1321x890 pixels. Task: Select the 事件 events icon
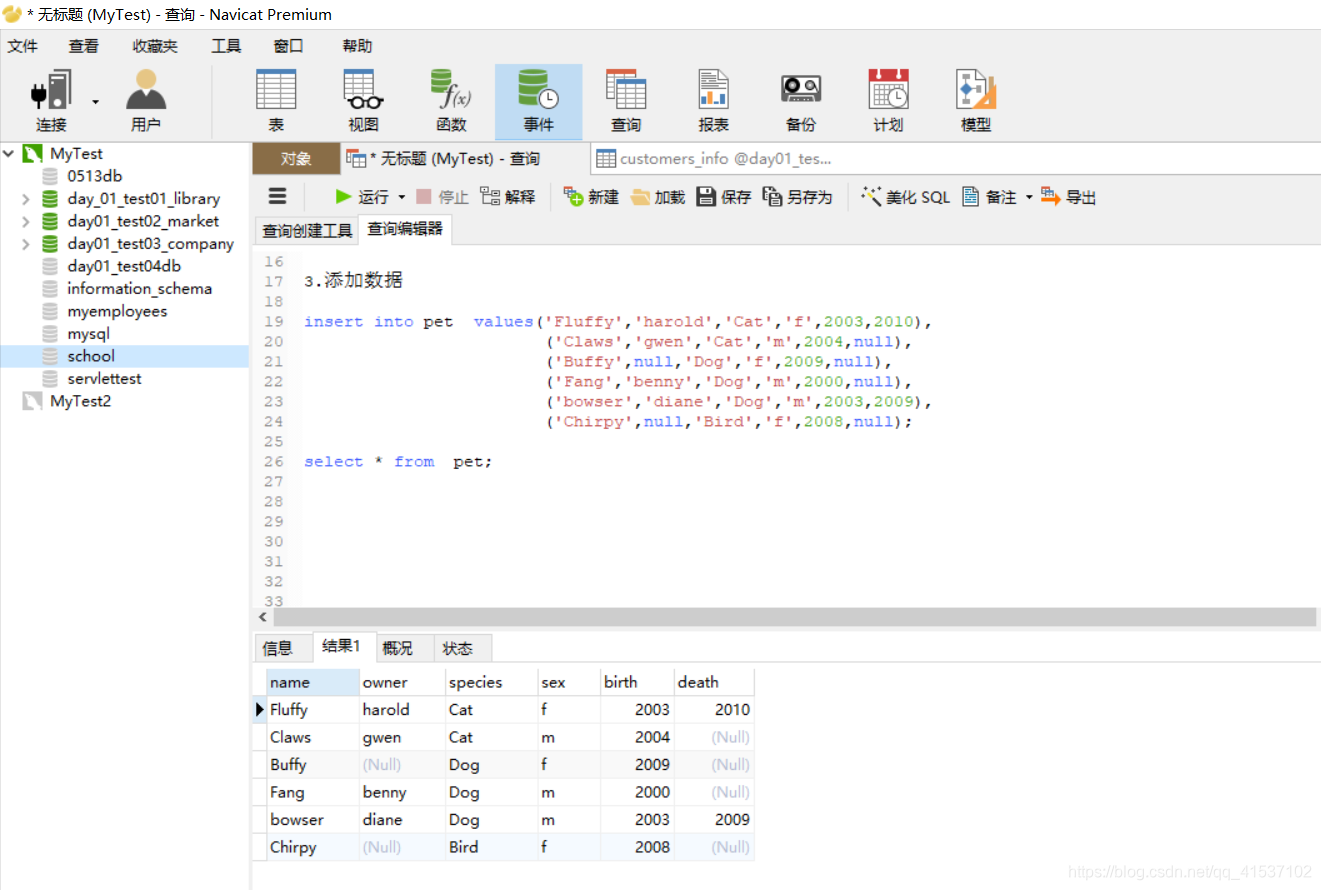(538, 102)
